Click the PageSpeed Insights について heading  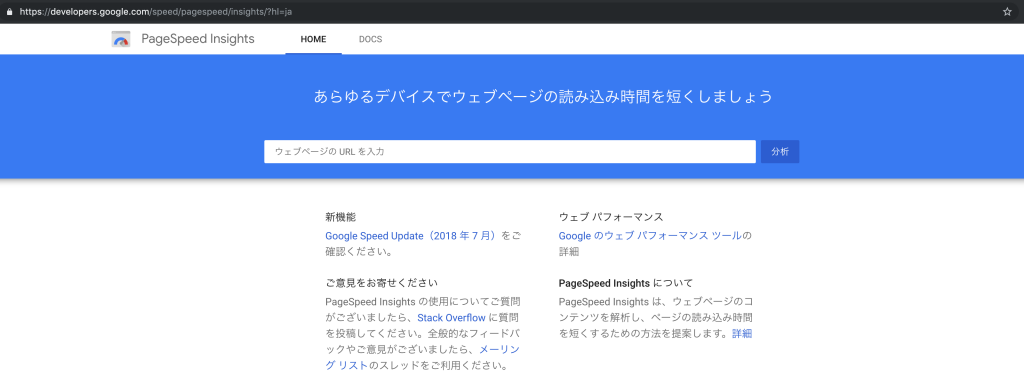pyautogui.click(x=626, y=283)
